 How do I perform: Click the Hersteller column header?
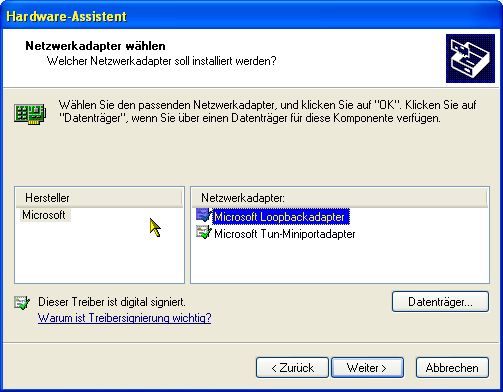pyautogui.click(x=99, y=198)
